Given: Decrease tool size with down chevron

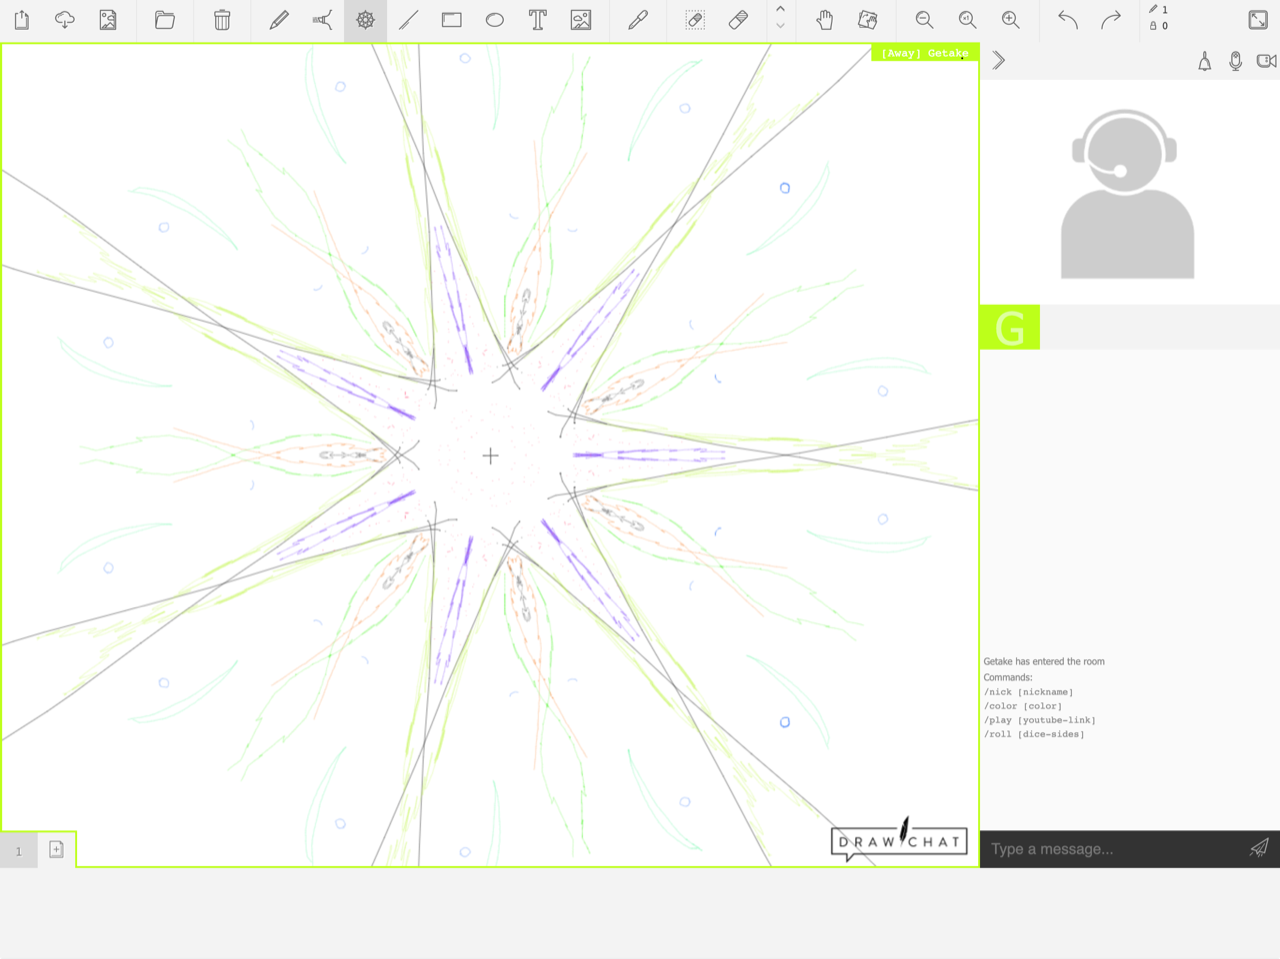Looking at the screenshot, I should pyautogui.click(x=781, y=26).
